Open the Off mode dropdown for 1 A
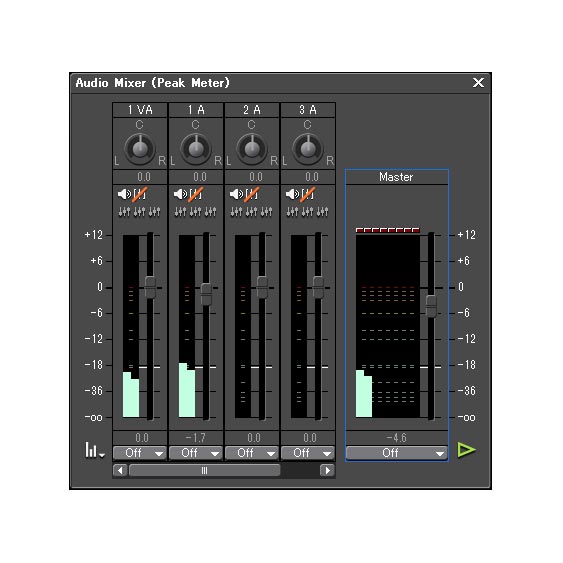Image resolution: width=563 pixels, height=563 pixels. [196, 453]
